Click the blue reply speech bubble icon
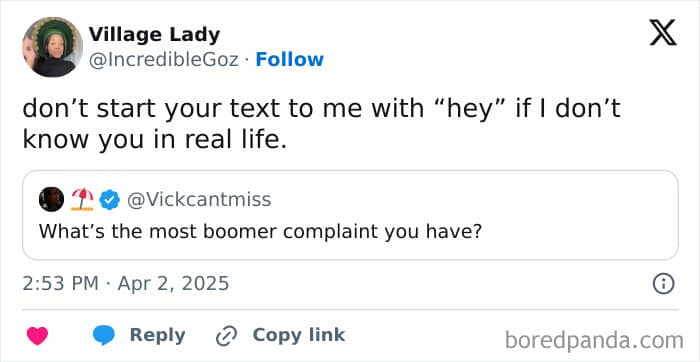 (x=104, y=335)
